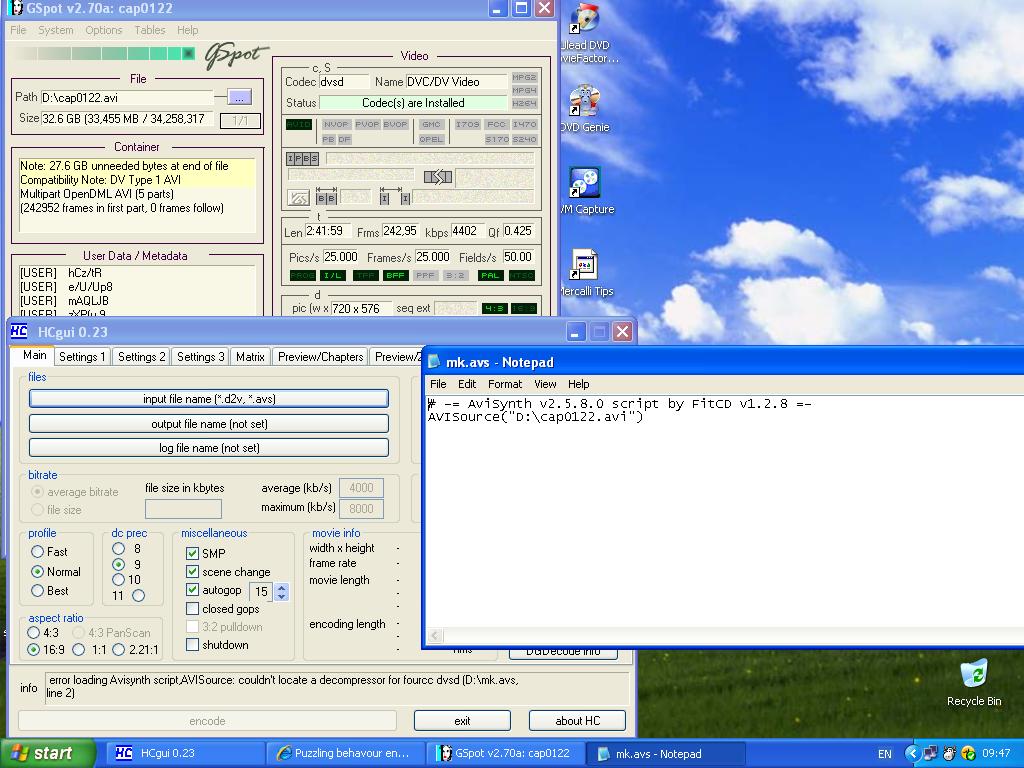This screenshot has height=768, width=1024.
Task: Launch WM Capture from the desktop
Action: point(586,190)
